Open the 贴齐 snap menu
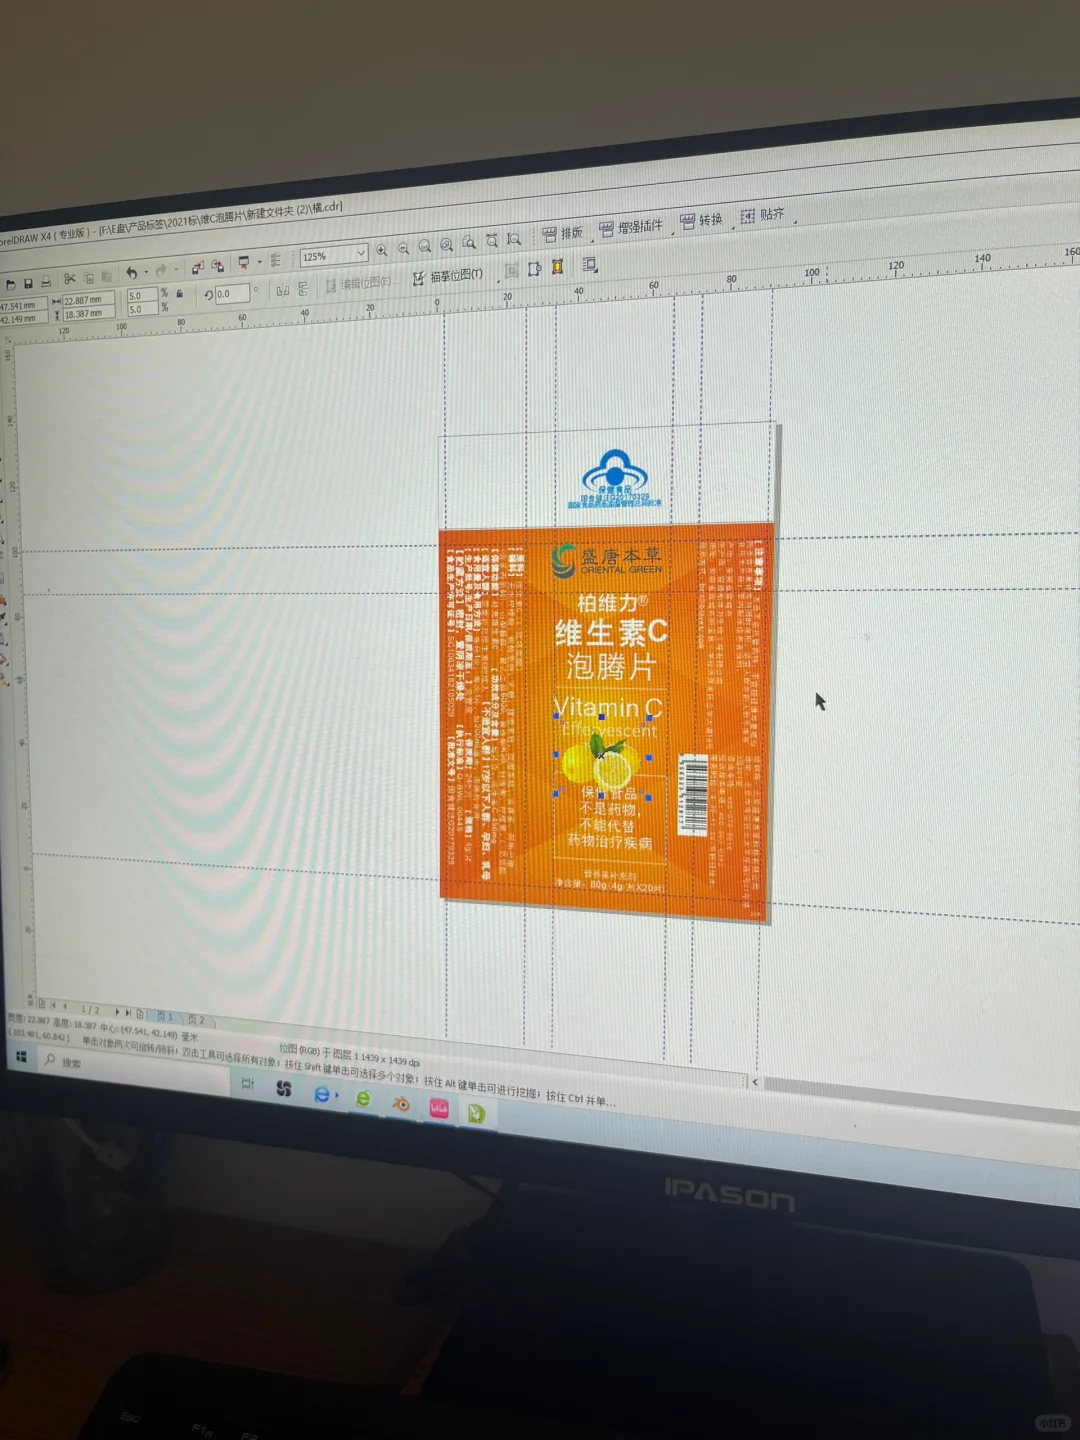 pos(763,215)
